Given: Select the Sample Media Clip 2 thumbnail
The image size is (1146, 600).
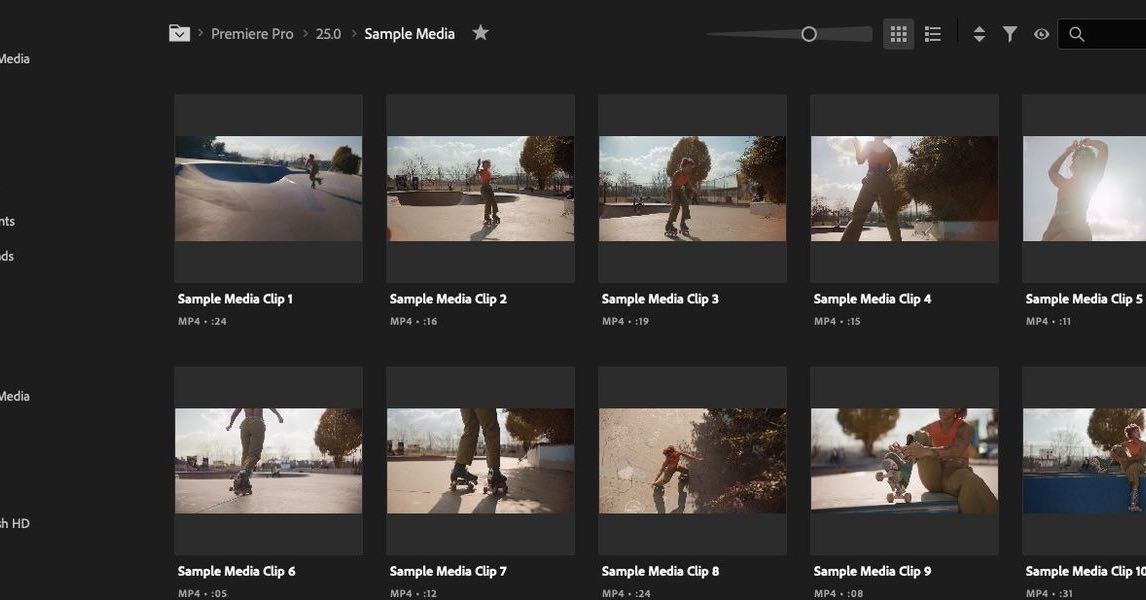Looking at the screenshot, I should click(x=480, y=189).
